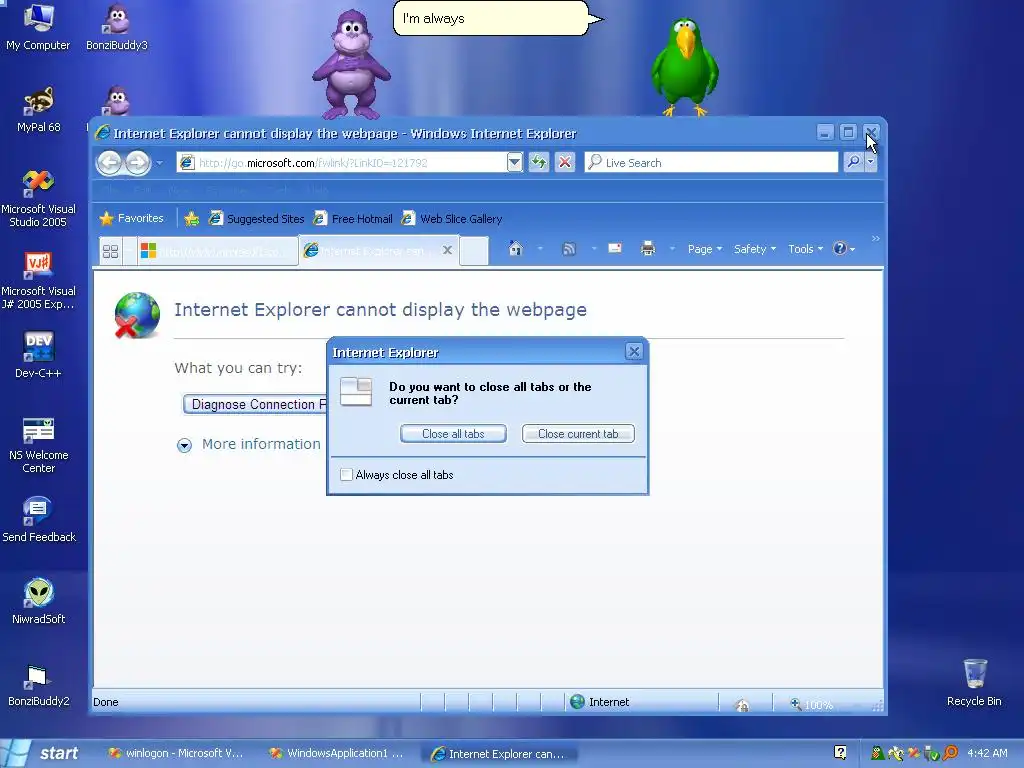
Task: Open the Favorites button
Action: pyautogui.click(x=131, y=218)
